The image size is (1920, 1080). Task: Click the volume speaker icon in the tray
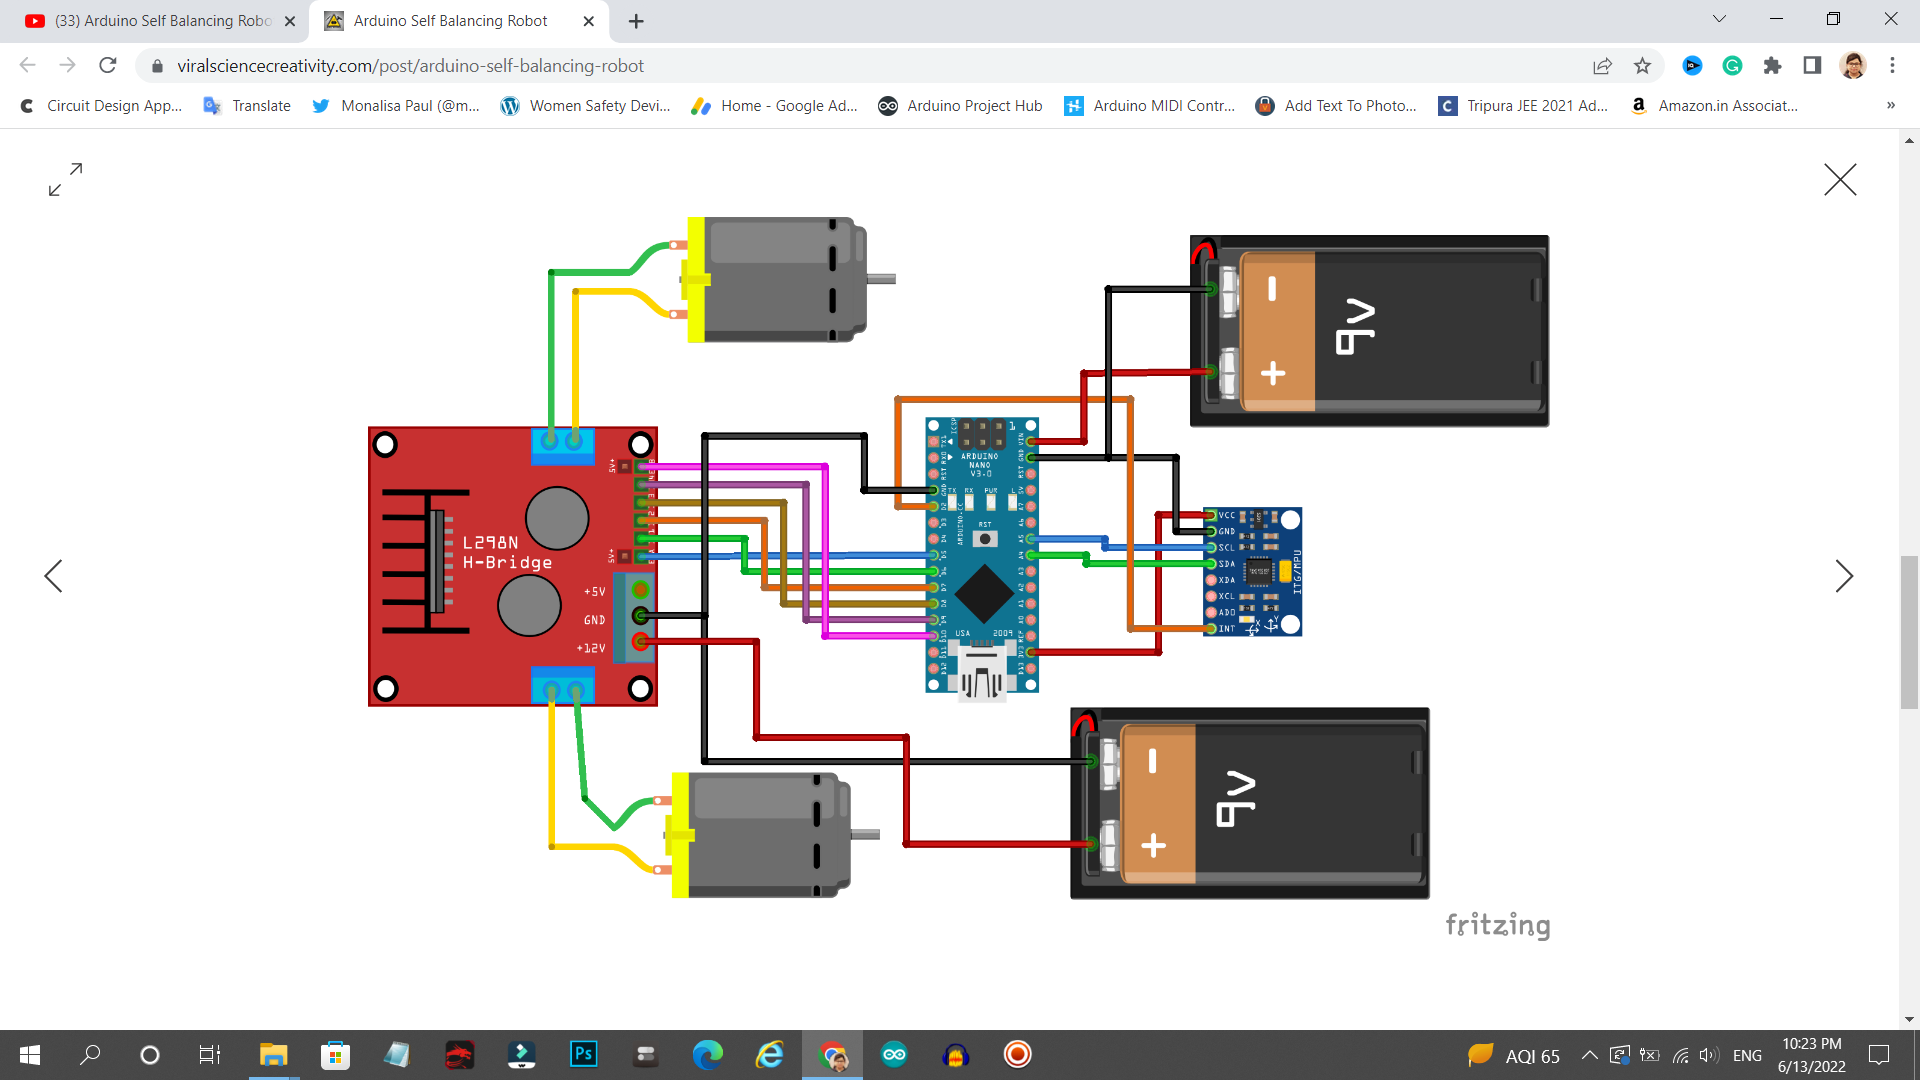tap(1707, 1054)
